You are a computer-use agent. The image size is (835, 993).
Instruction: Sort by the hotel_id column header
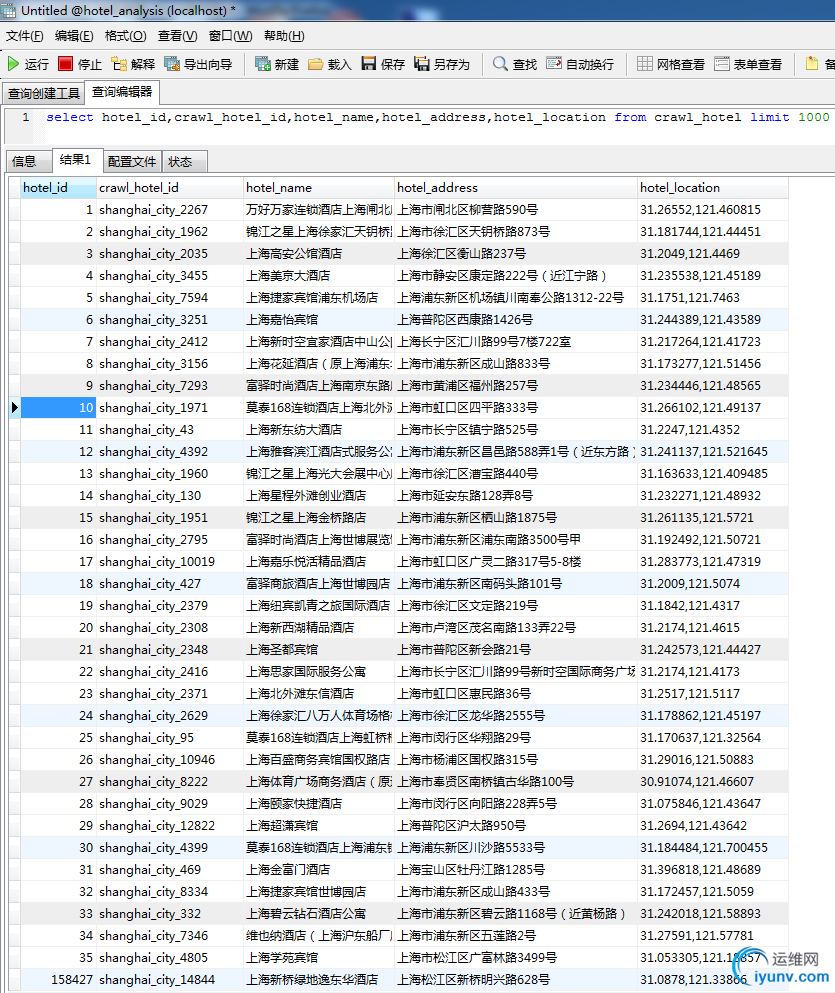(58, 187)
